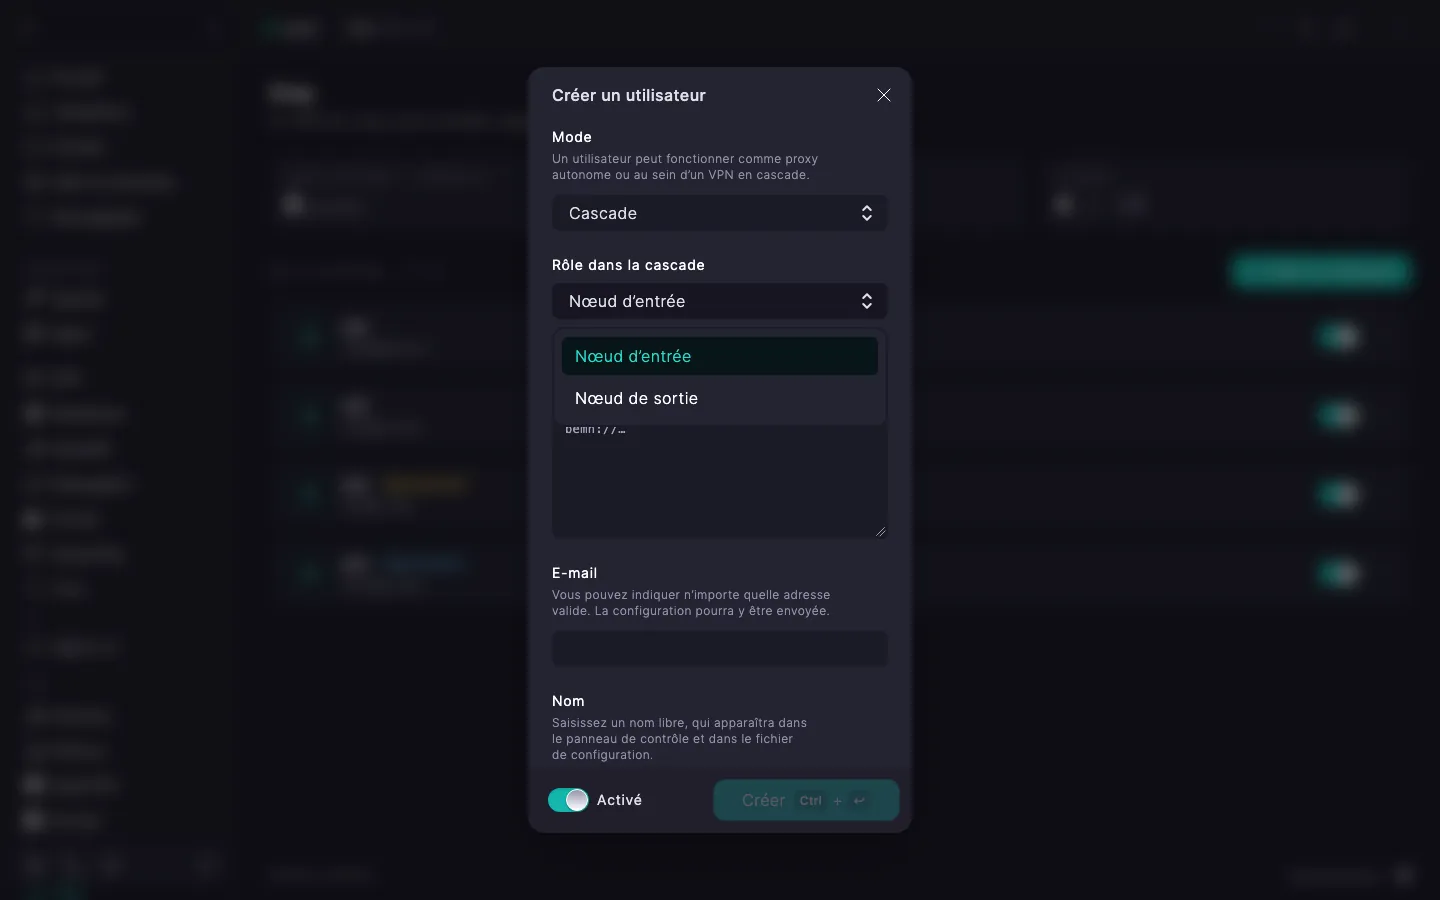Click the dialog title Créer un utilisateur
This screenshot has height=900, width=1440.
point(629,95)
